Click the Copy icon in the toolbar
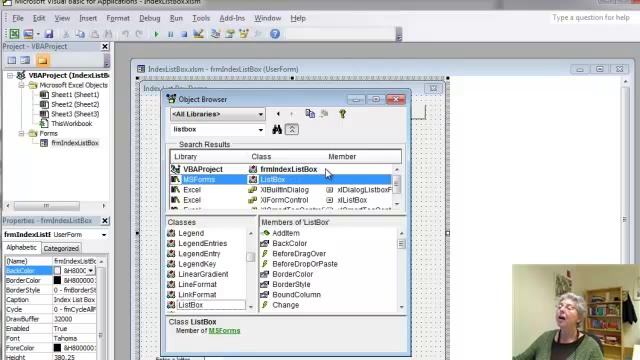This screenshot has width=640, height=360. point(80,34)
